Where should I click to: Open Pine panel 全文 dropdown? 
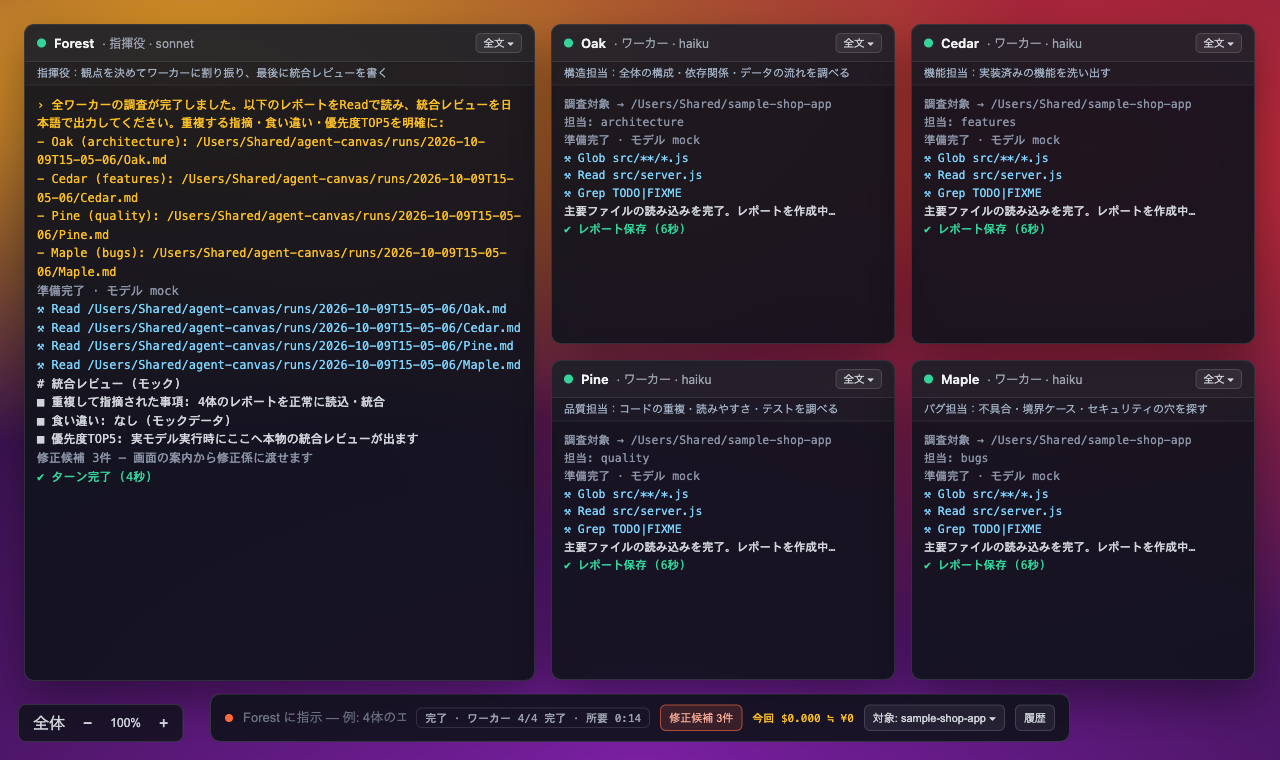(x=858, y=379)
